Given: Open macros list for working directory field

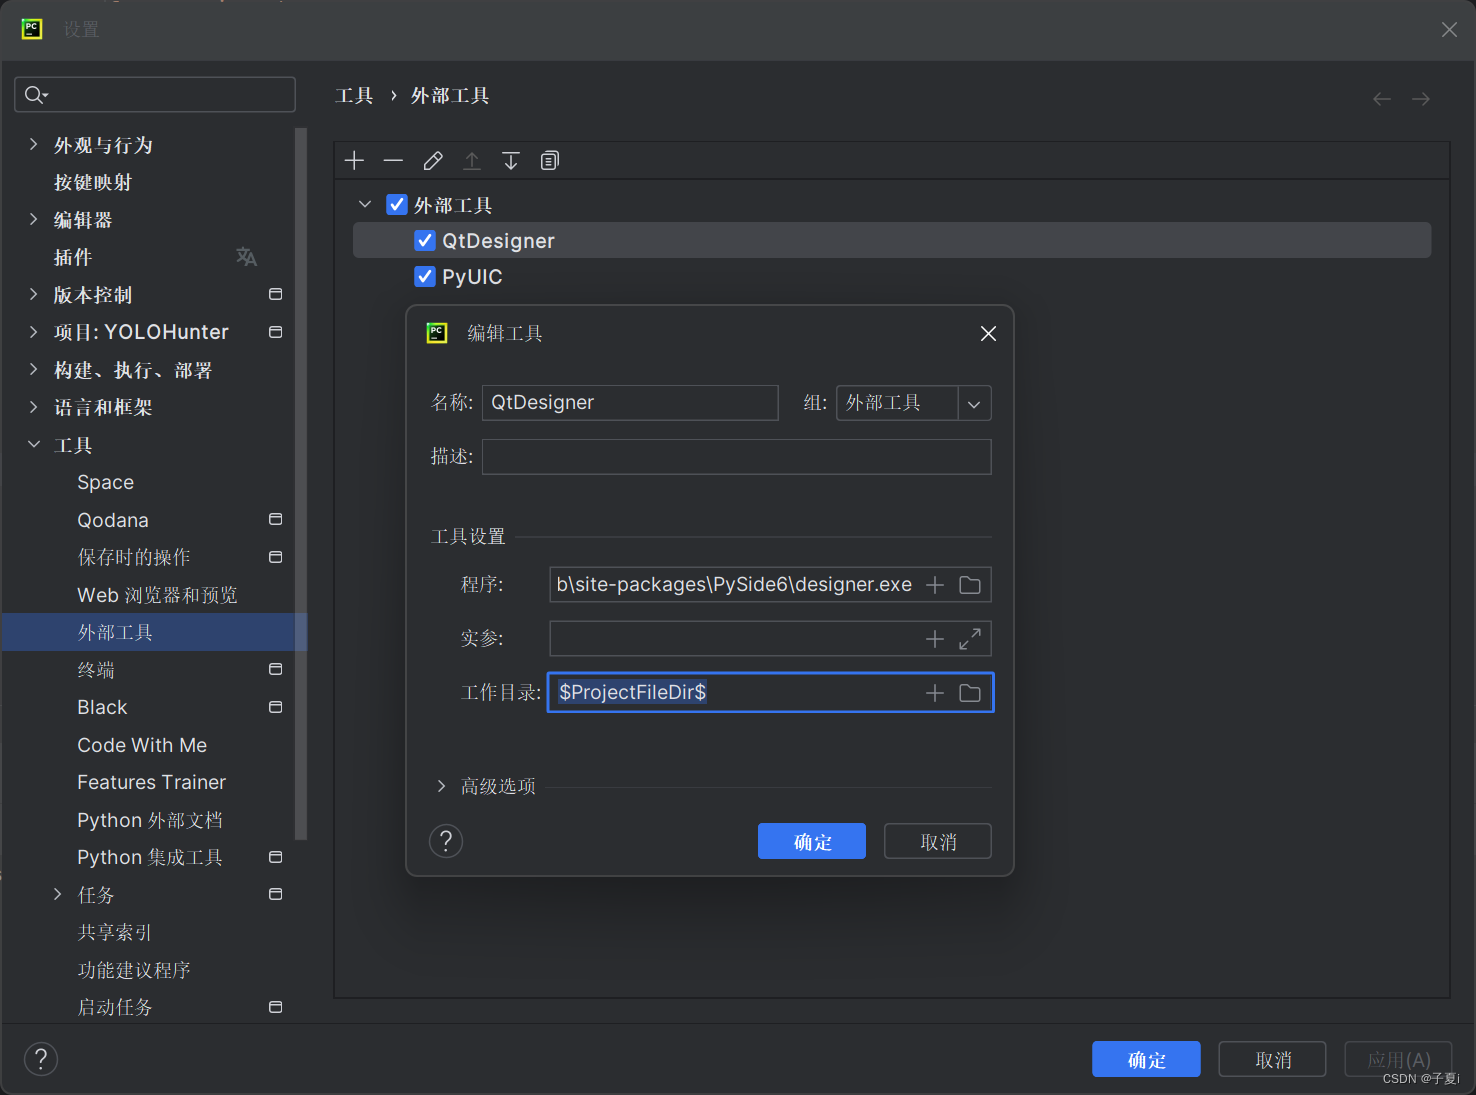Looking at the screenshot, I should click(934, 692).
